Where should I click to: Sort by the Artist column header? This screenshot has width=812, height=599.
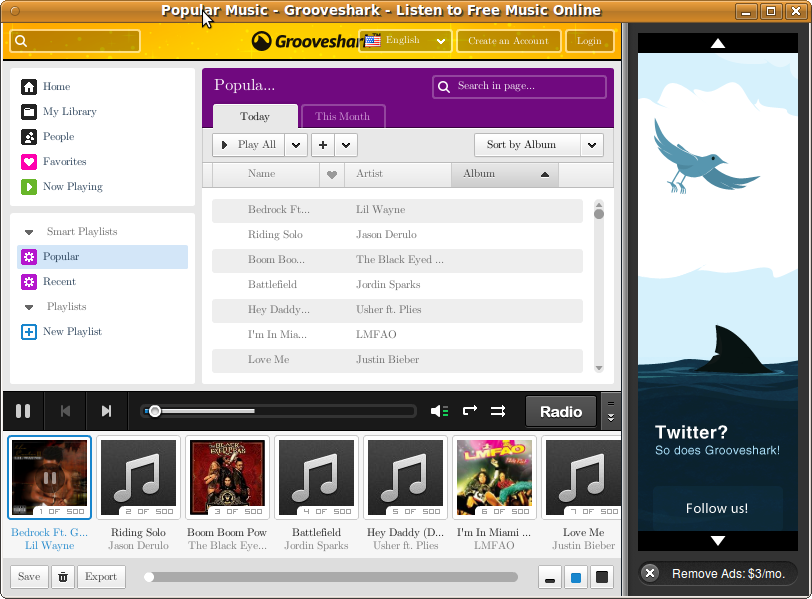398,174
